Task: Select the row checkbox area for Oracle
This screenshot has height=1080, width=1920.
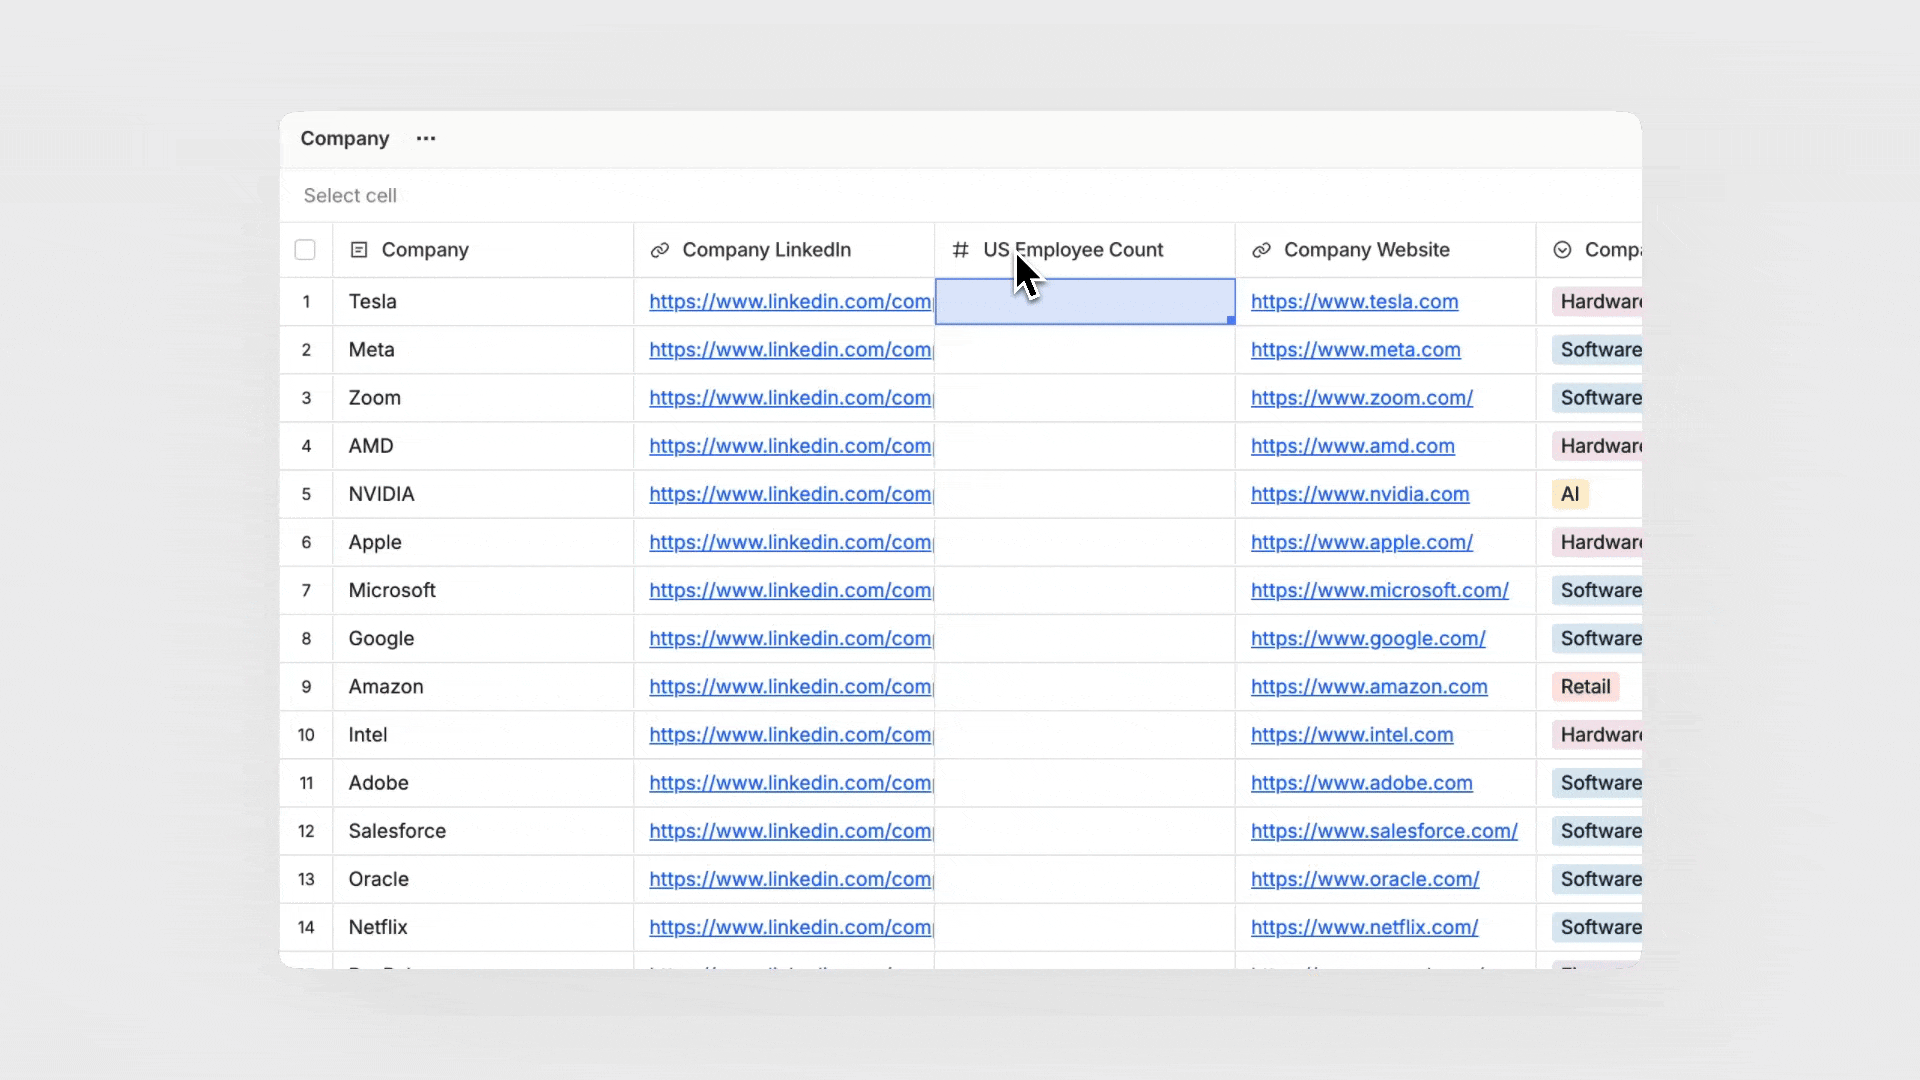Action: [306, 879]
